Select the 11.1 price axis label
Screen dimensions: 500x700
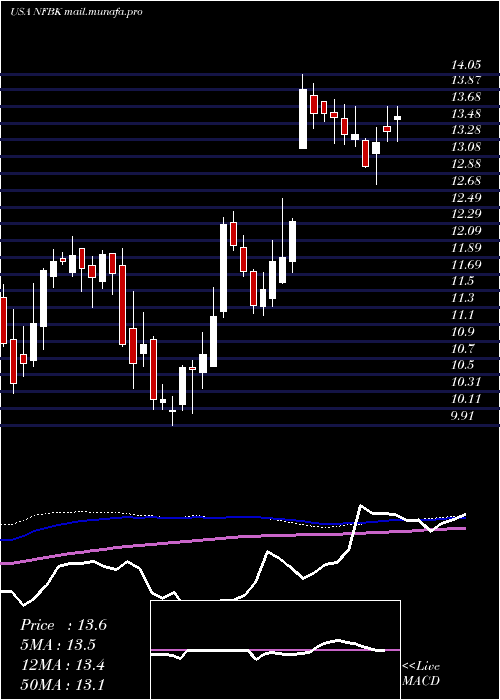coord(462,315)
